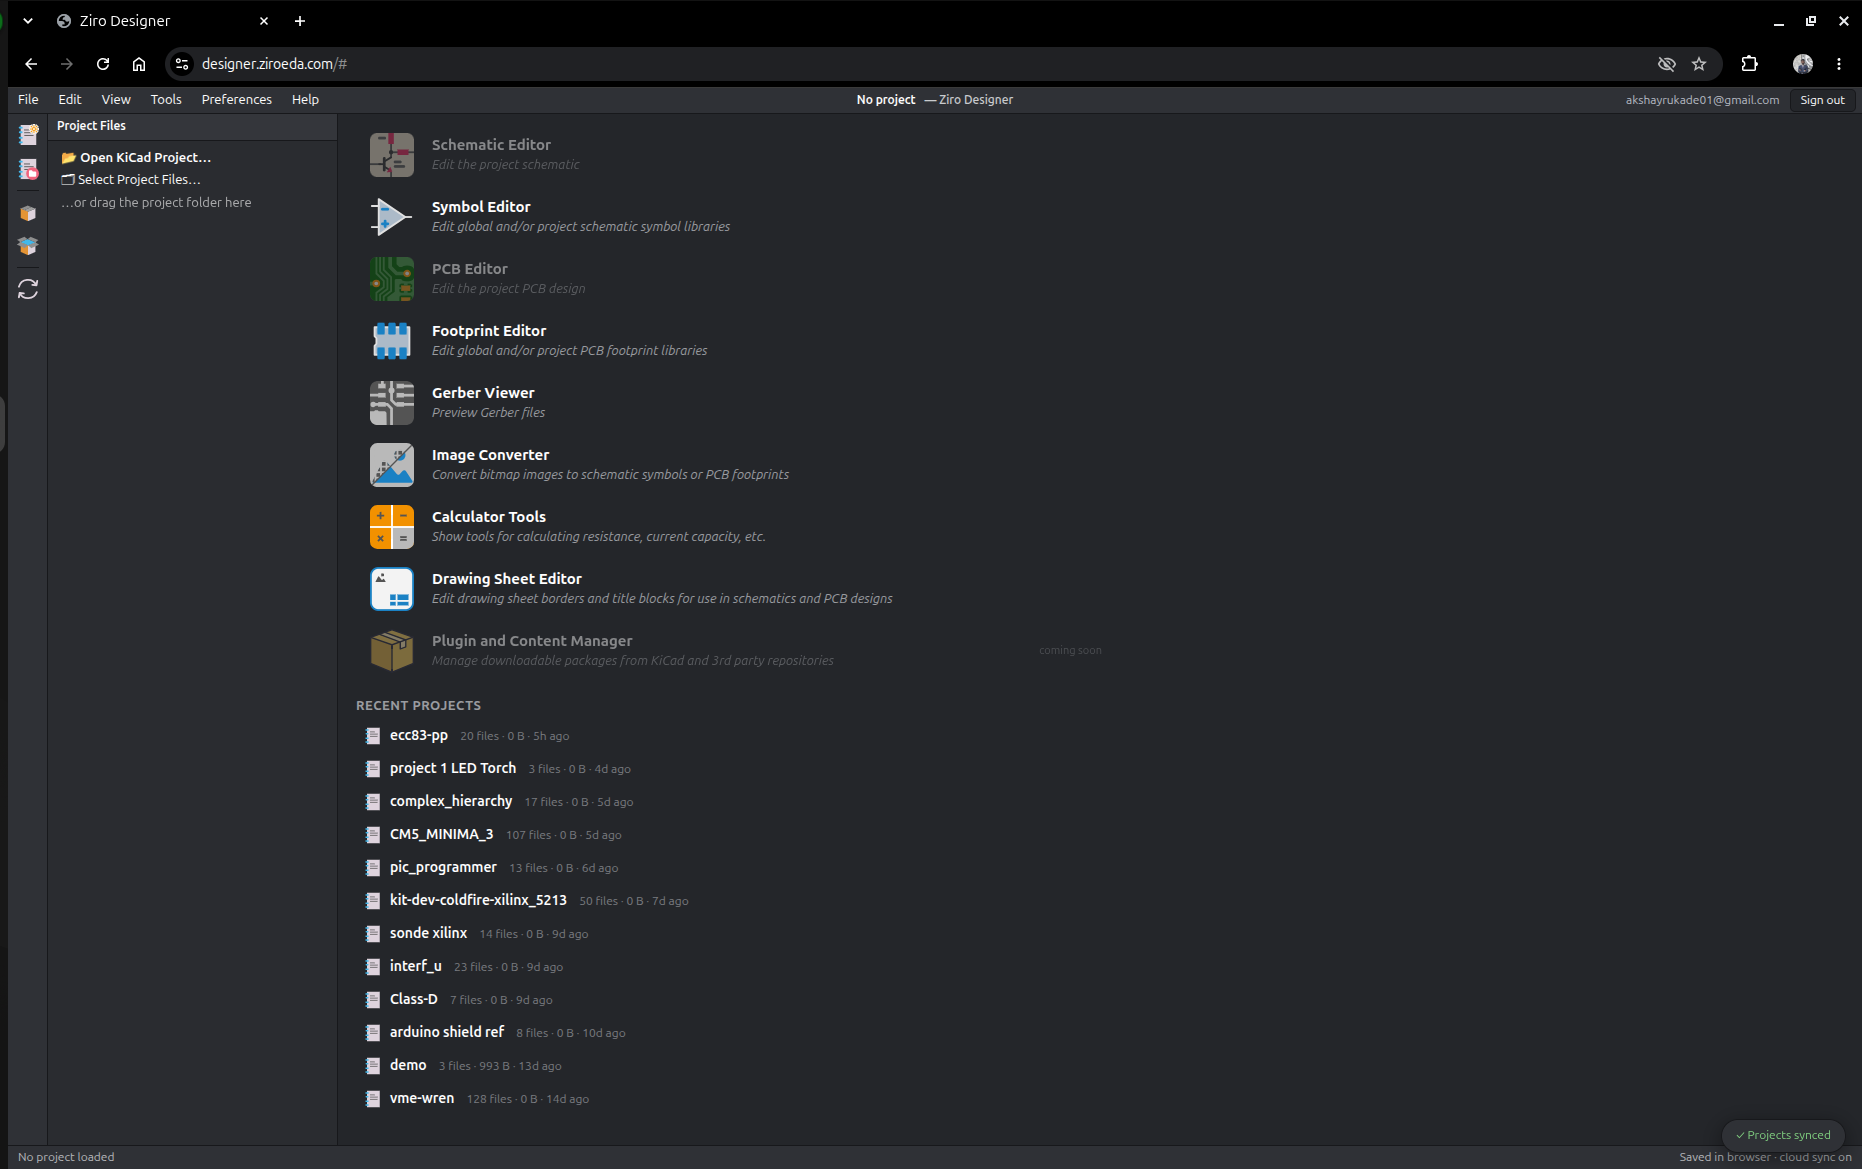Click the Sign out button
Screen dimensions: 1862x1169
tap(1822, 100)
